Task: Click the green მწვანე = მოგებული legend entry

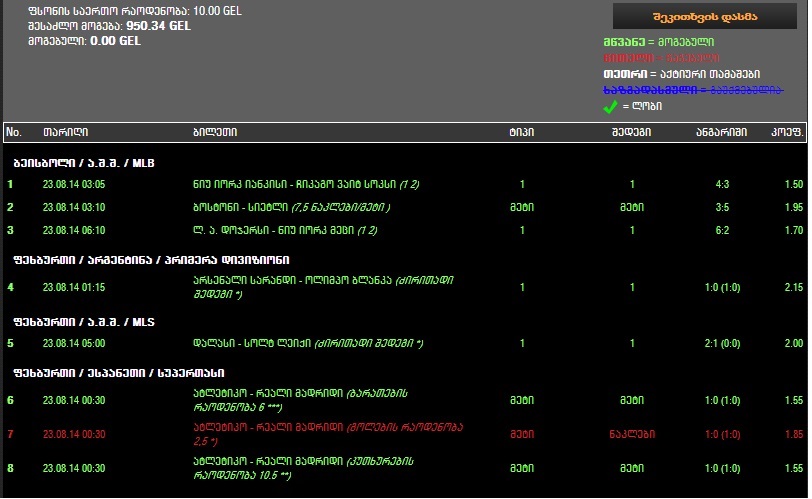Action: 658,42
